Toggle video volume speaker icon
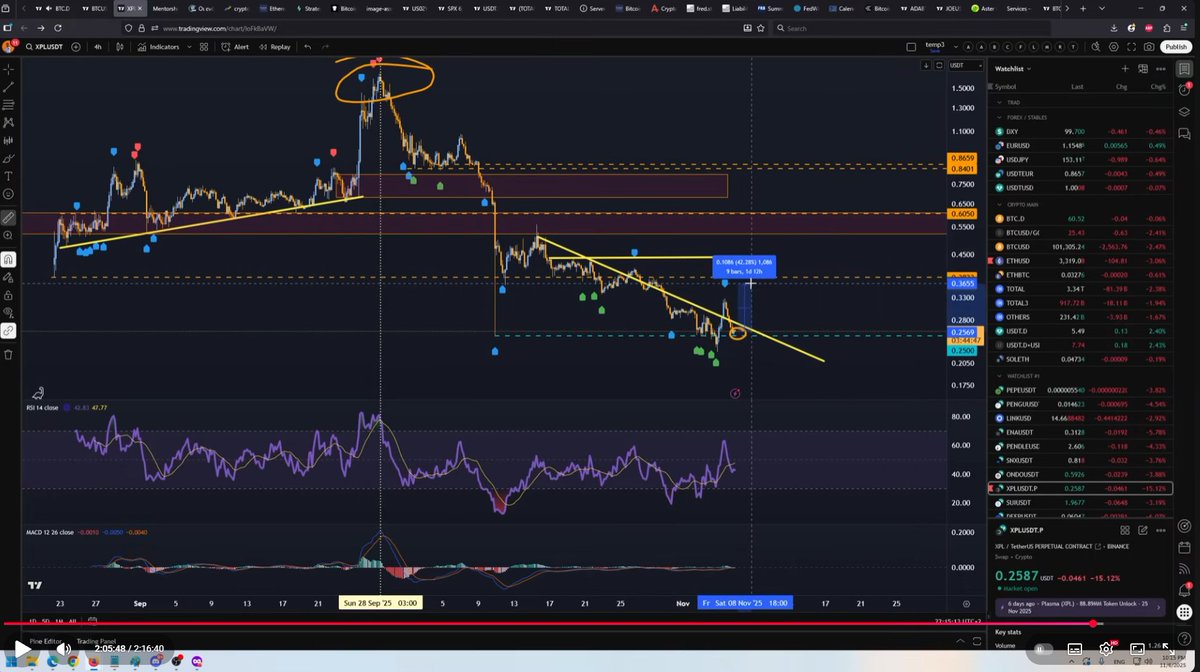The width and height of the screenshot is (1200, 672). pos(64,649)
